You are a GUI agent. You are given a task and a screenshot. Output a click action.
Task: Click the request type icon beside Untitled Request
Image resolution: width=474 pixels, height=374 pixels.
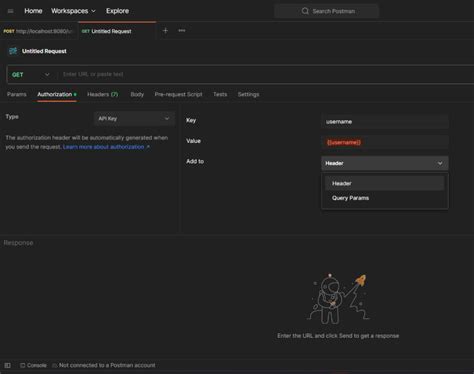[x=13, y=51]
